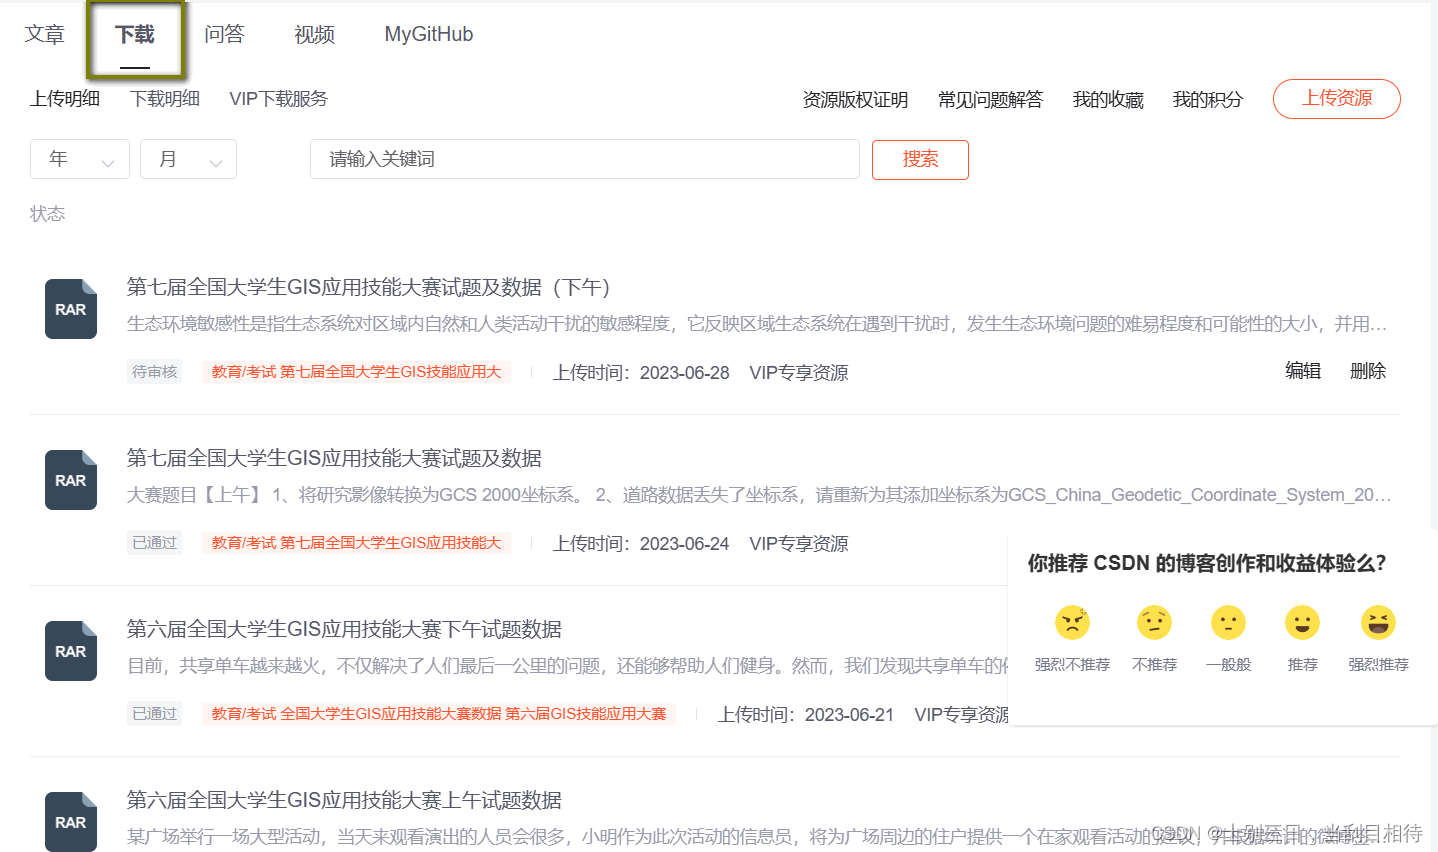Choose the 不推荐 emoji face
The height and width of the screenshot is (852, 1438).
(1154, 623)
